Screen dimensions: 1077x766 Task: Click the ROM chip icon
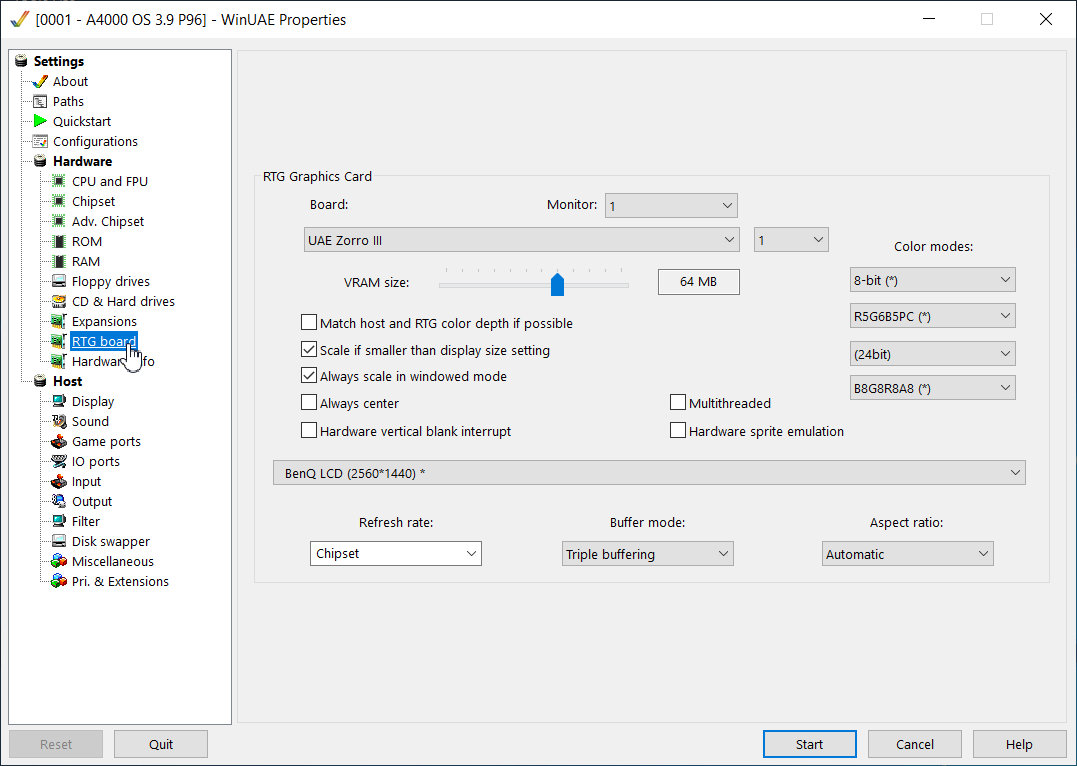click(x=59, y=241)
